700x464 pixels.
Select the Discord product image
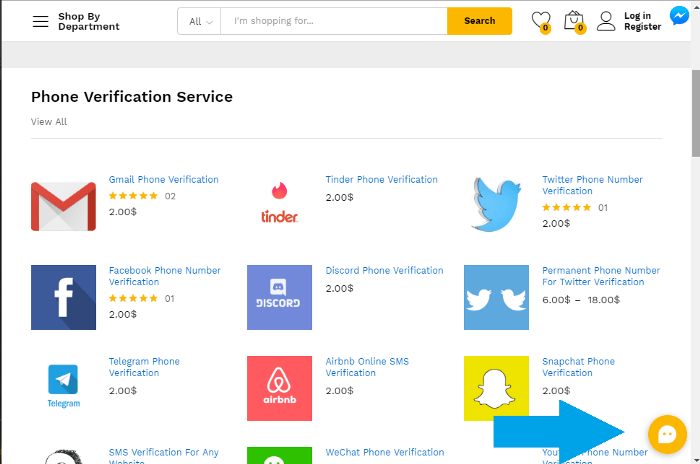click(x=279, y=297)
